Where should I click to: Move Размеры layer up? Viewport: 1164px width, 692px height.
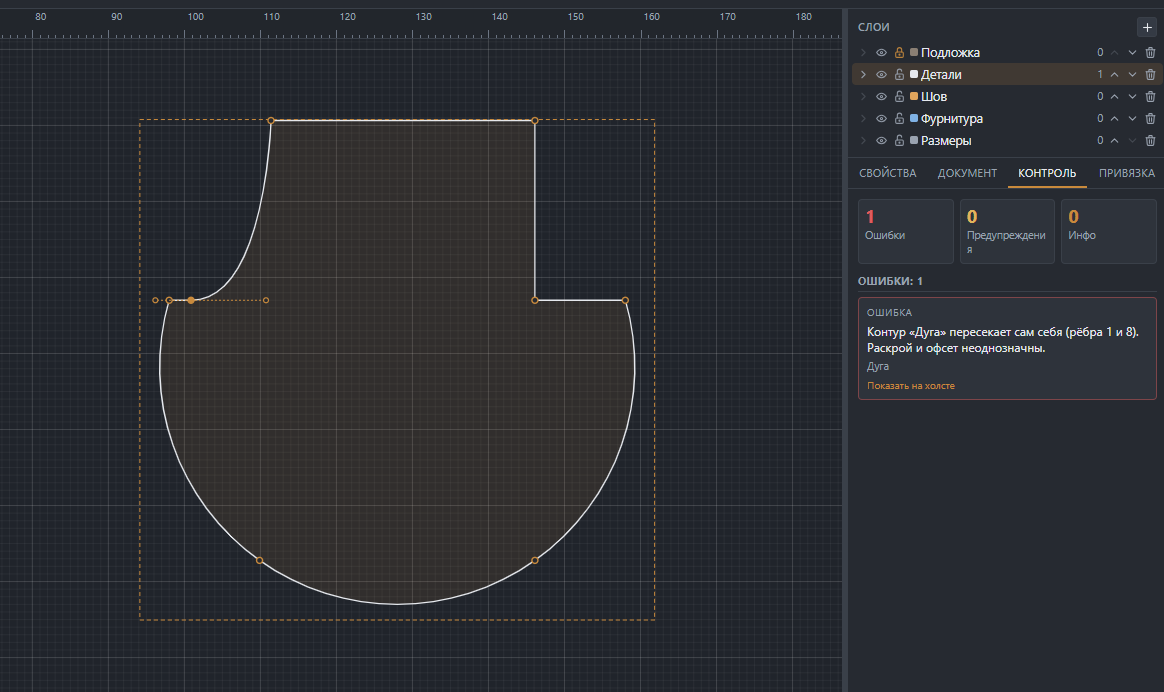click(1114, 140)
